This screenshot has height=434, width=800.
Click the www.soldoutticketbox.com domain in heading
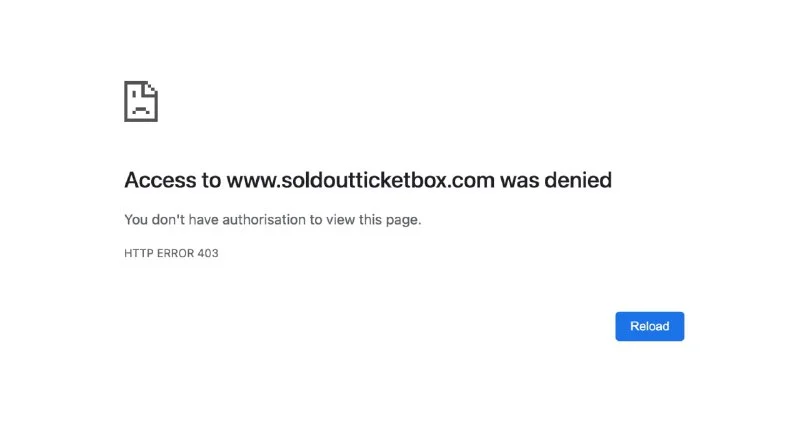click(361, 181)
